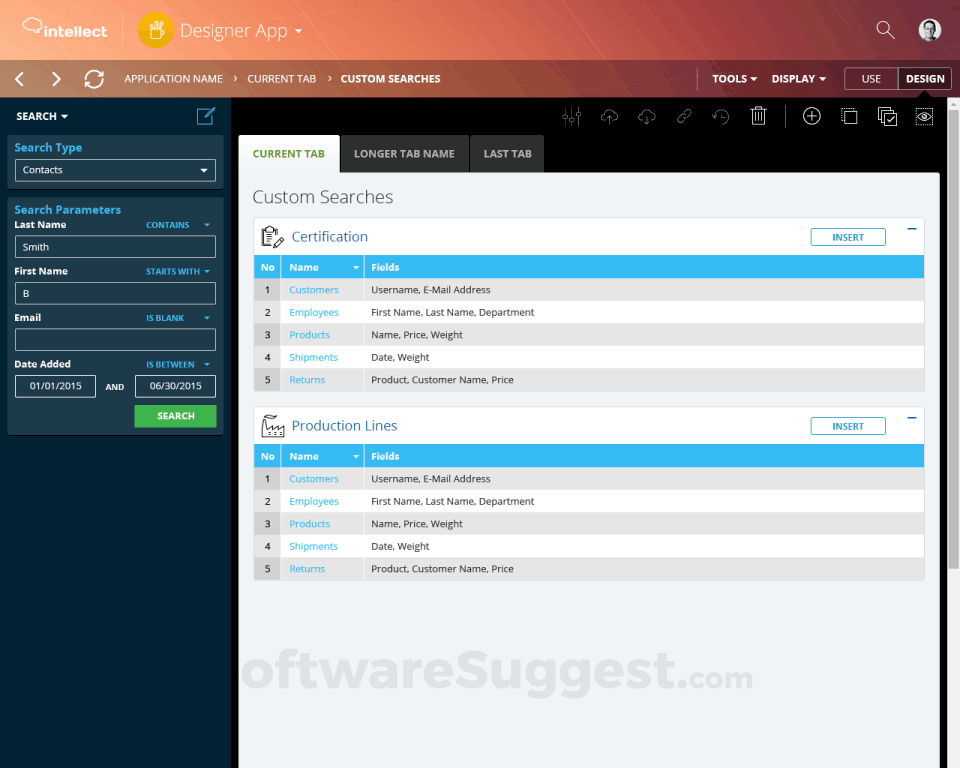
Task: Open the compose/edit icon in the Search panel
Action: [x=205, y=116]
